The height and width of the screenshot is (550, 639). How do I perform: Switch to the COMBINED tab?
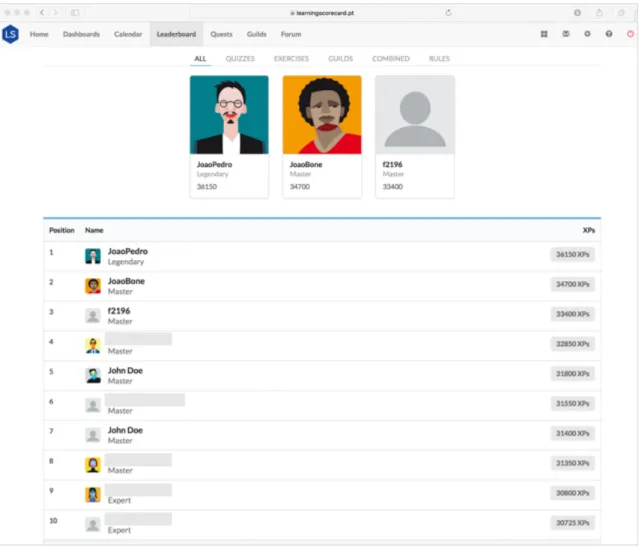click(390, 59)
